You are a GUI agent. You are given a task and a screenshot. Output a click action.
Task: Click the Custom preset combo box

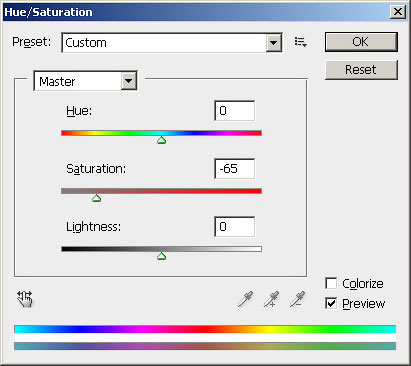coord(172,43)
